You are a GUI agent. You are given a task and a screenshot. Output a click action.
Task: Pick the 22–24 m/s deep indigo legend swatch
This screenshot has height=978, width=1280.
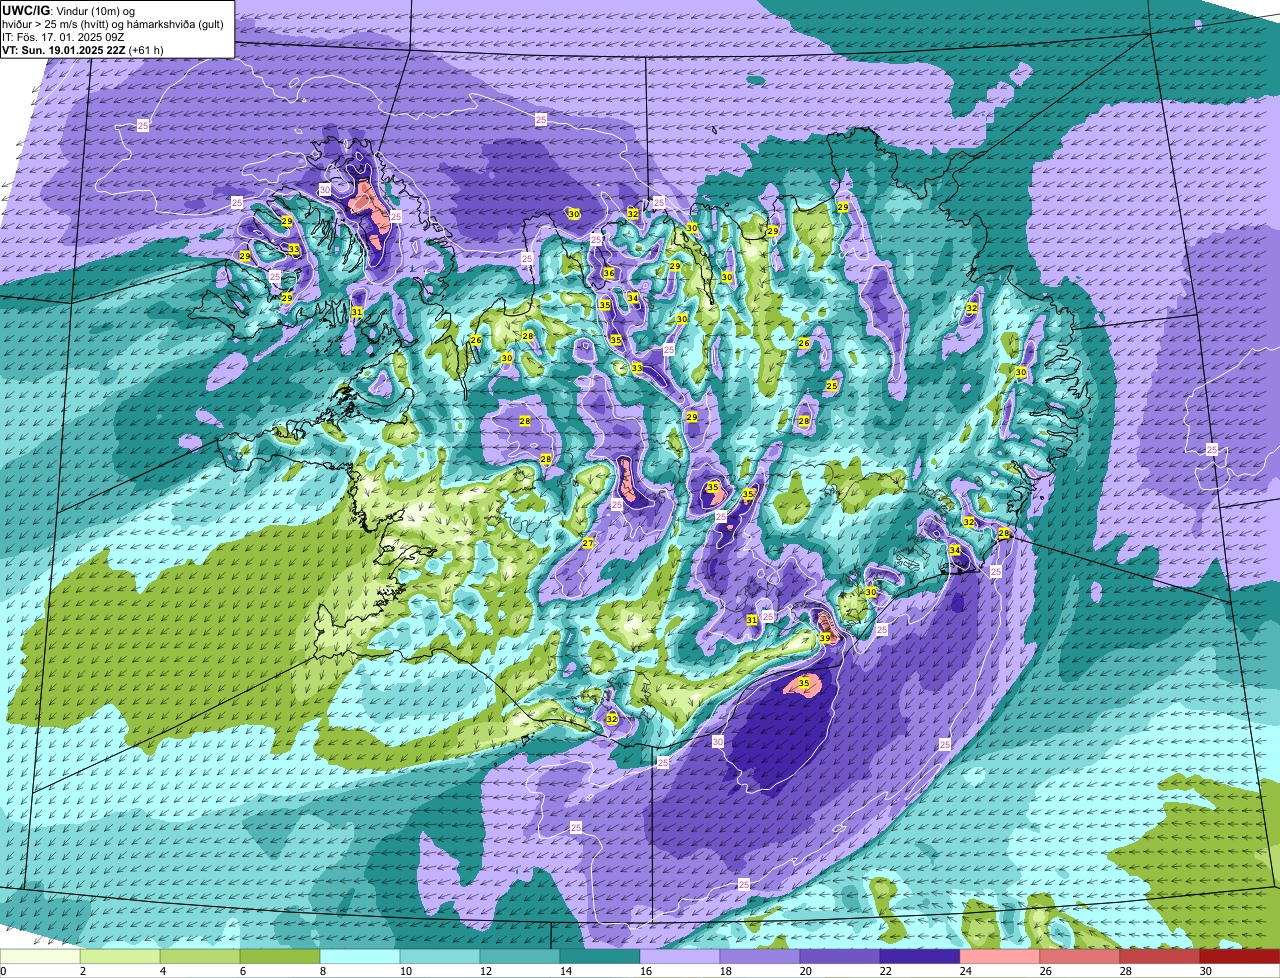pos(920,957)
